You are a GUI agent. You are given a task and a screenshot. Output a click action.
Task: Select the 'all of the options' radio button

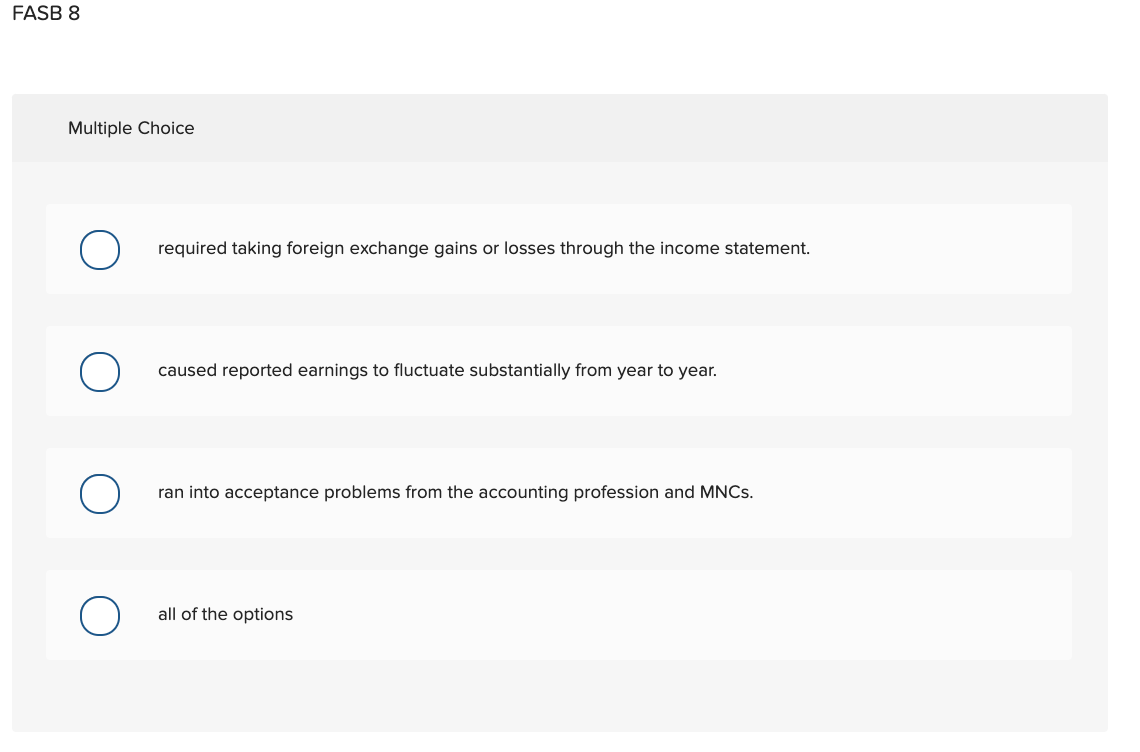click(x=99, y=615)
